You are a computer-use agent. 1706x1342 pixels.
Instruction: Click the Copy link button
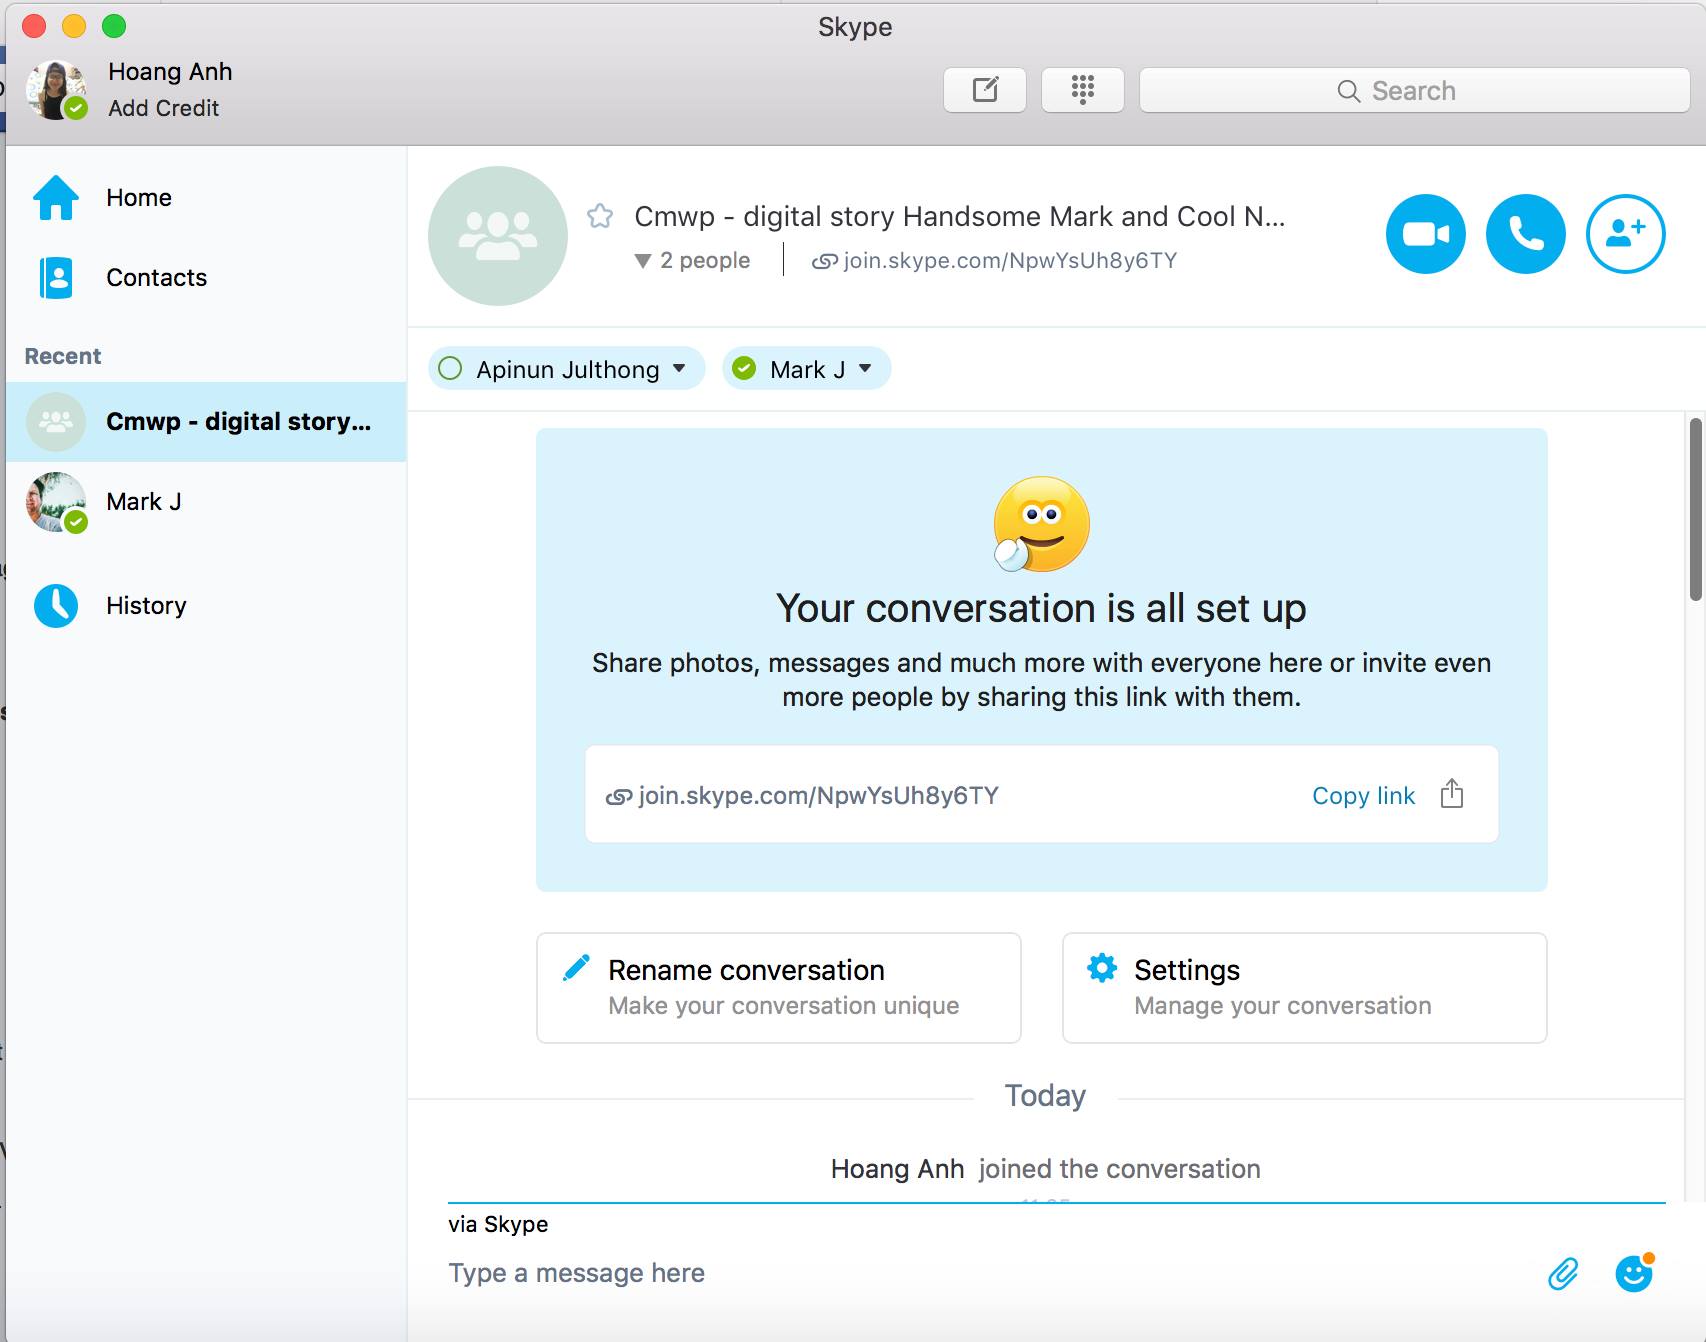(x=1363, y=796)
